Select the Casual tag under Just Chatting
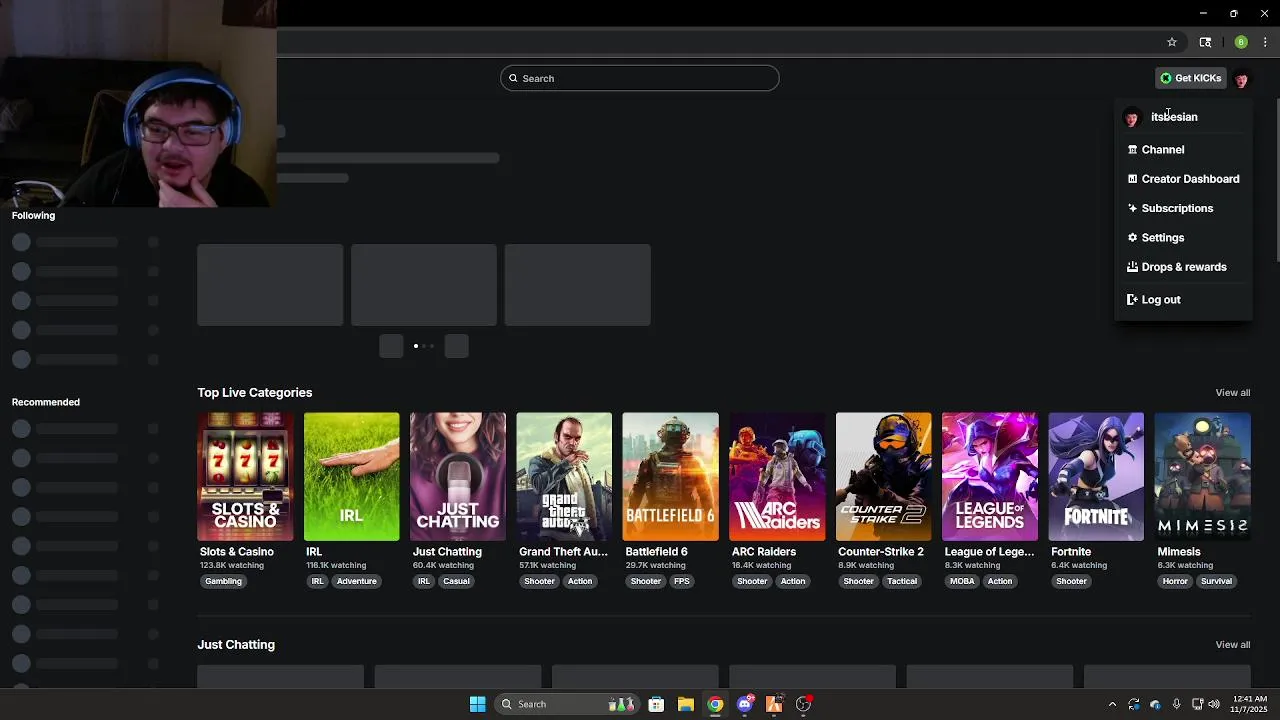The width and height of the screenshot is (1280, 720). pos(456,581)
